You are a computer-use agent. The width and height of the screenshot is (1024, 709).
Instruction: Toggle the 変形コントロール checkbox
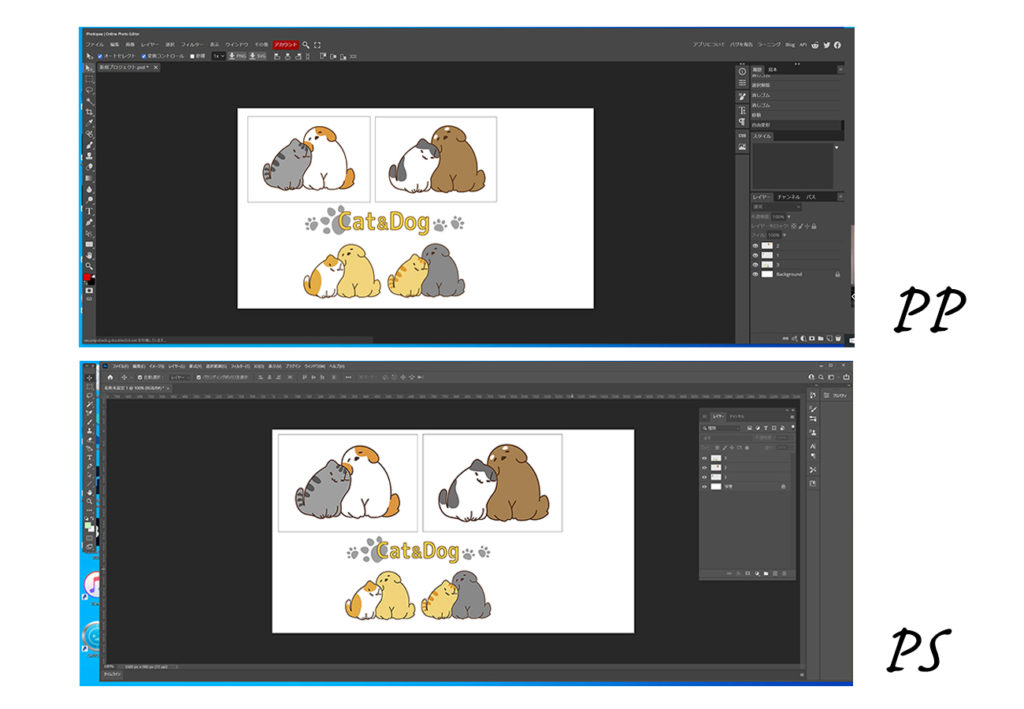144,56
